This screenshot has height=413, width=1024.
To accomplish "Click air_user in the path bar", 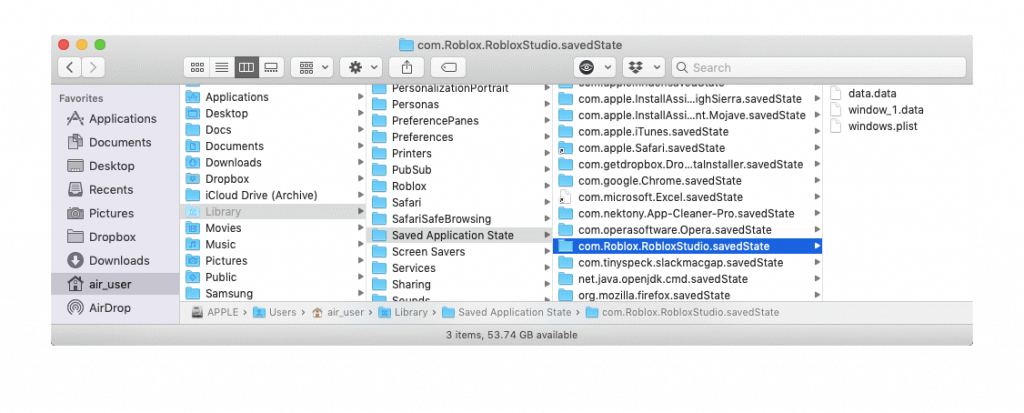I will [338, 312].
